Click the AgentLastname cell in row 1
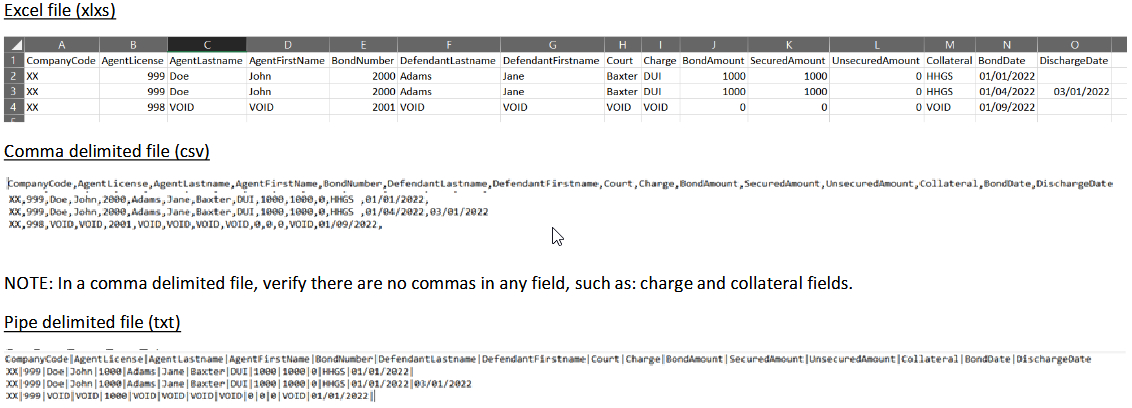 point(206,61)
